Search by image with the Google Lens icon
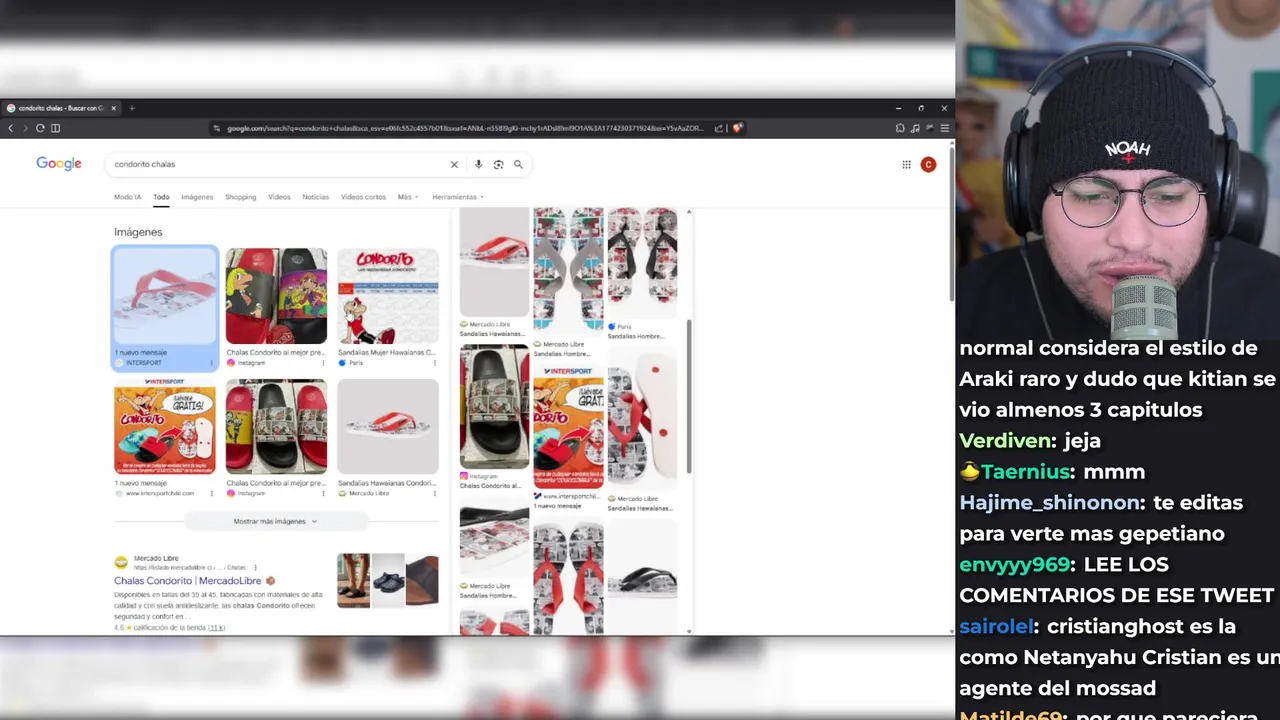The width and height of the screenshot is (1280, 720). (498, 164)
